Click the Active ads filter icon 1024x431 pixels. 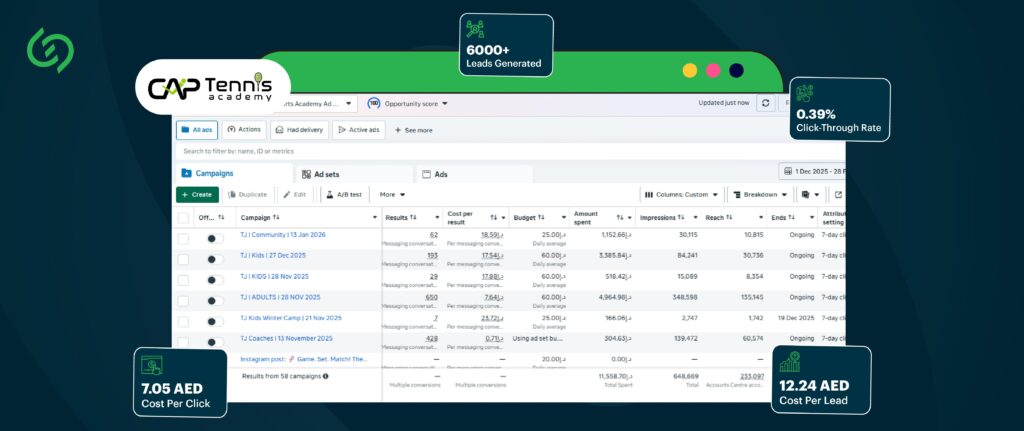[340, 130]
